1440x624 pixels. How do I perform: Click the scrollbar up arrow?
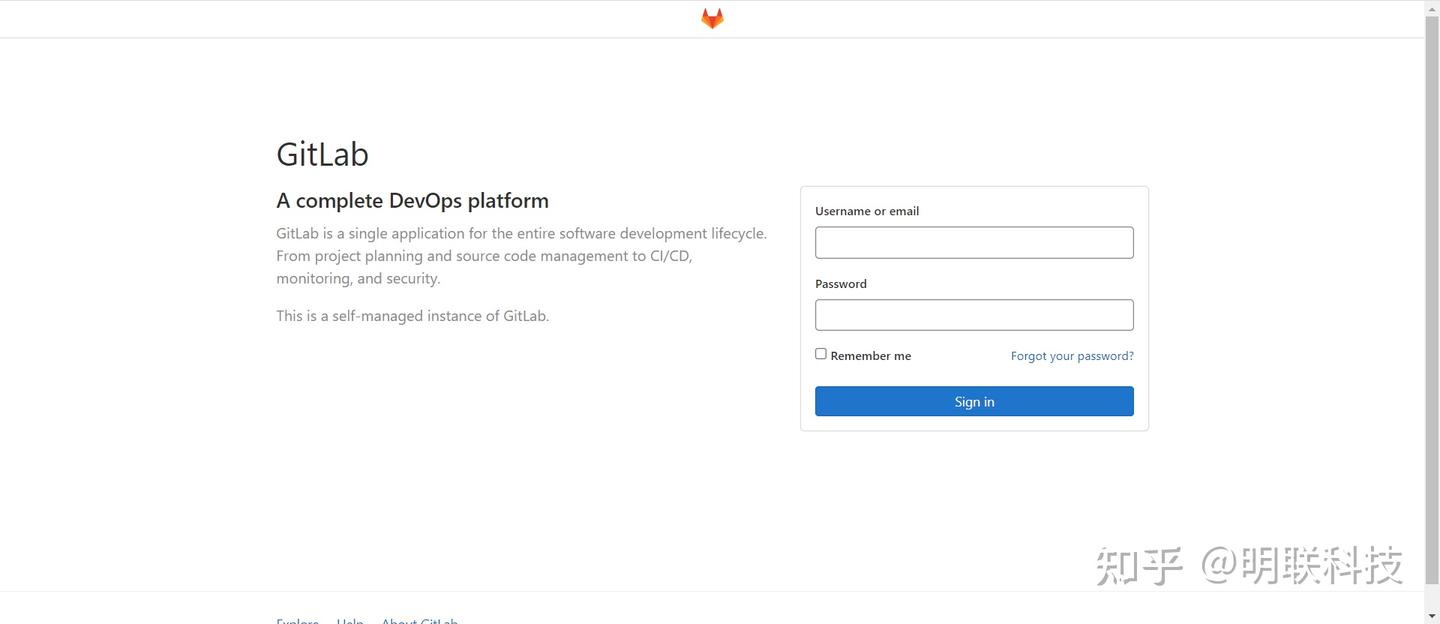point(1432,6)
